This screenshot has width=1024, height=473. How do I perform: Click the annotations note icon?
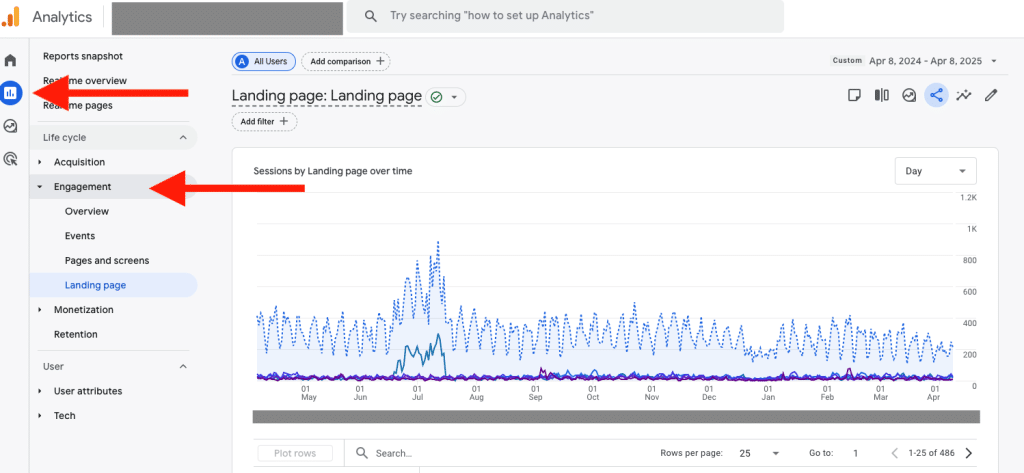854,96
